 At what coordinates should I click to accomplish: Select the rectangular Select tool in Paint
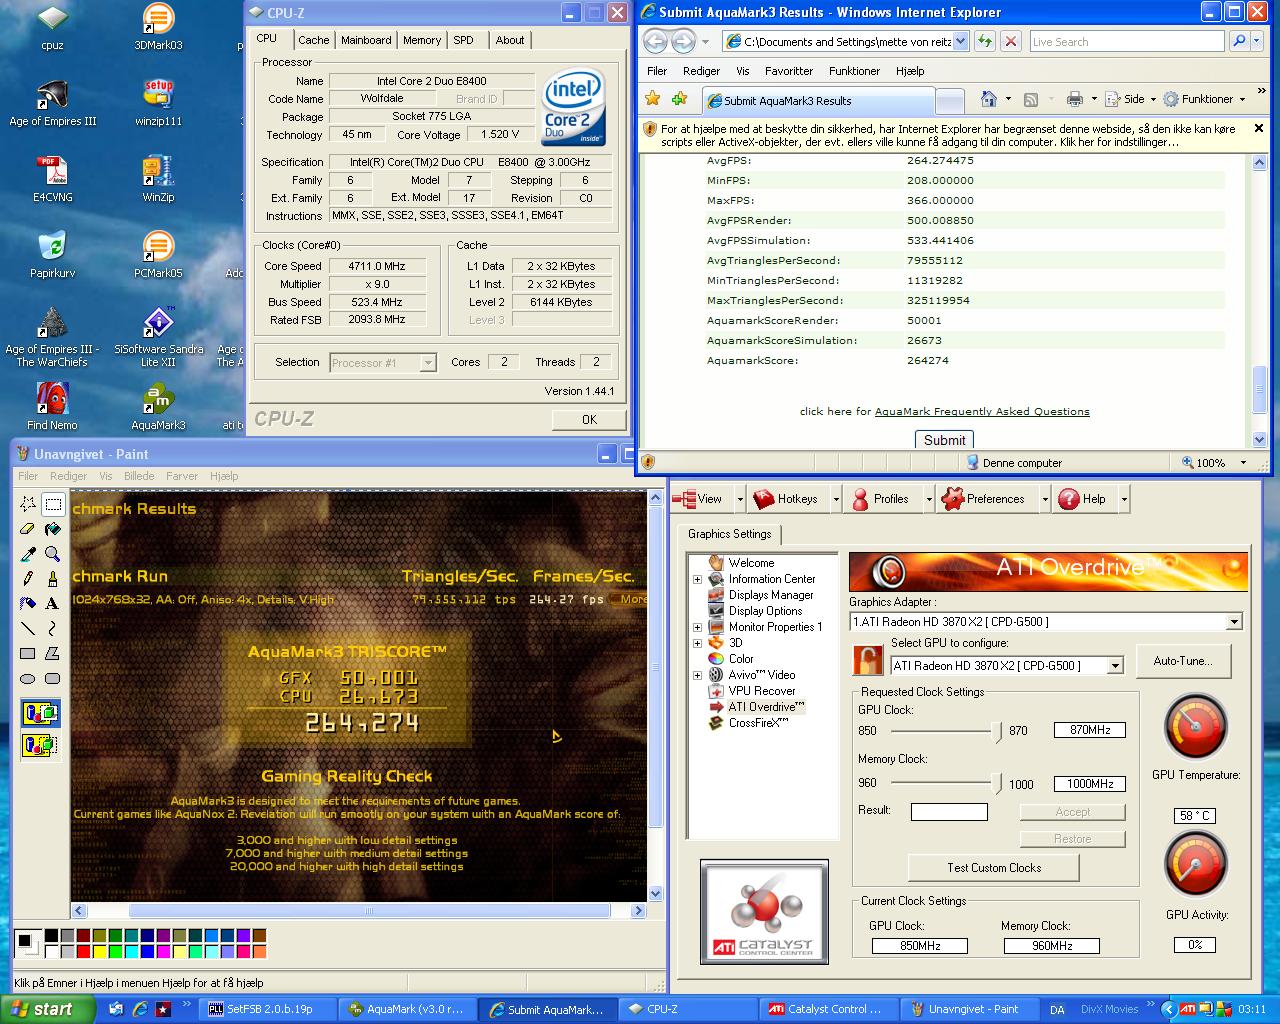pyautogui.click(x=53, y=504)
